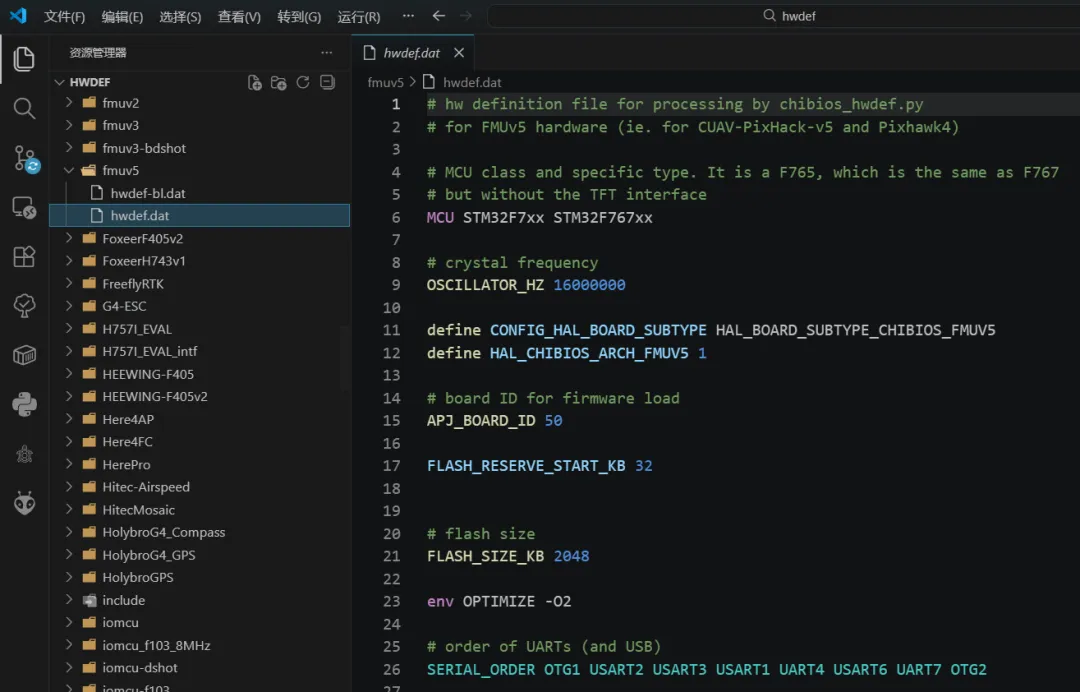The width and height of the screenshot is (1080, 692).
Task: Click the New Folder icon in explorer
Action: click(279, 83)
